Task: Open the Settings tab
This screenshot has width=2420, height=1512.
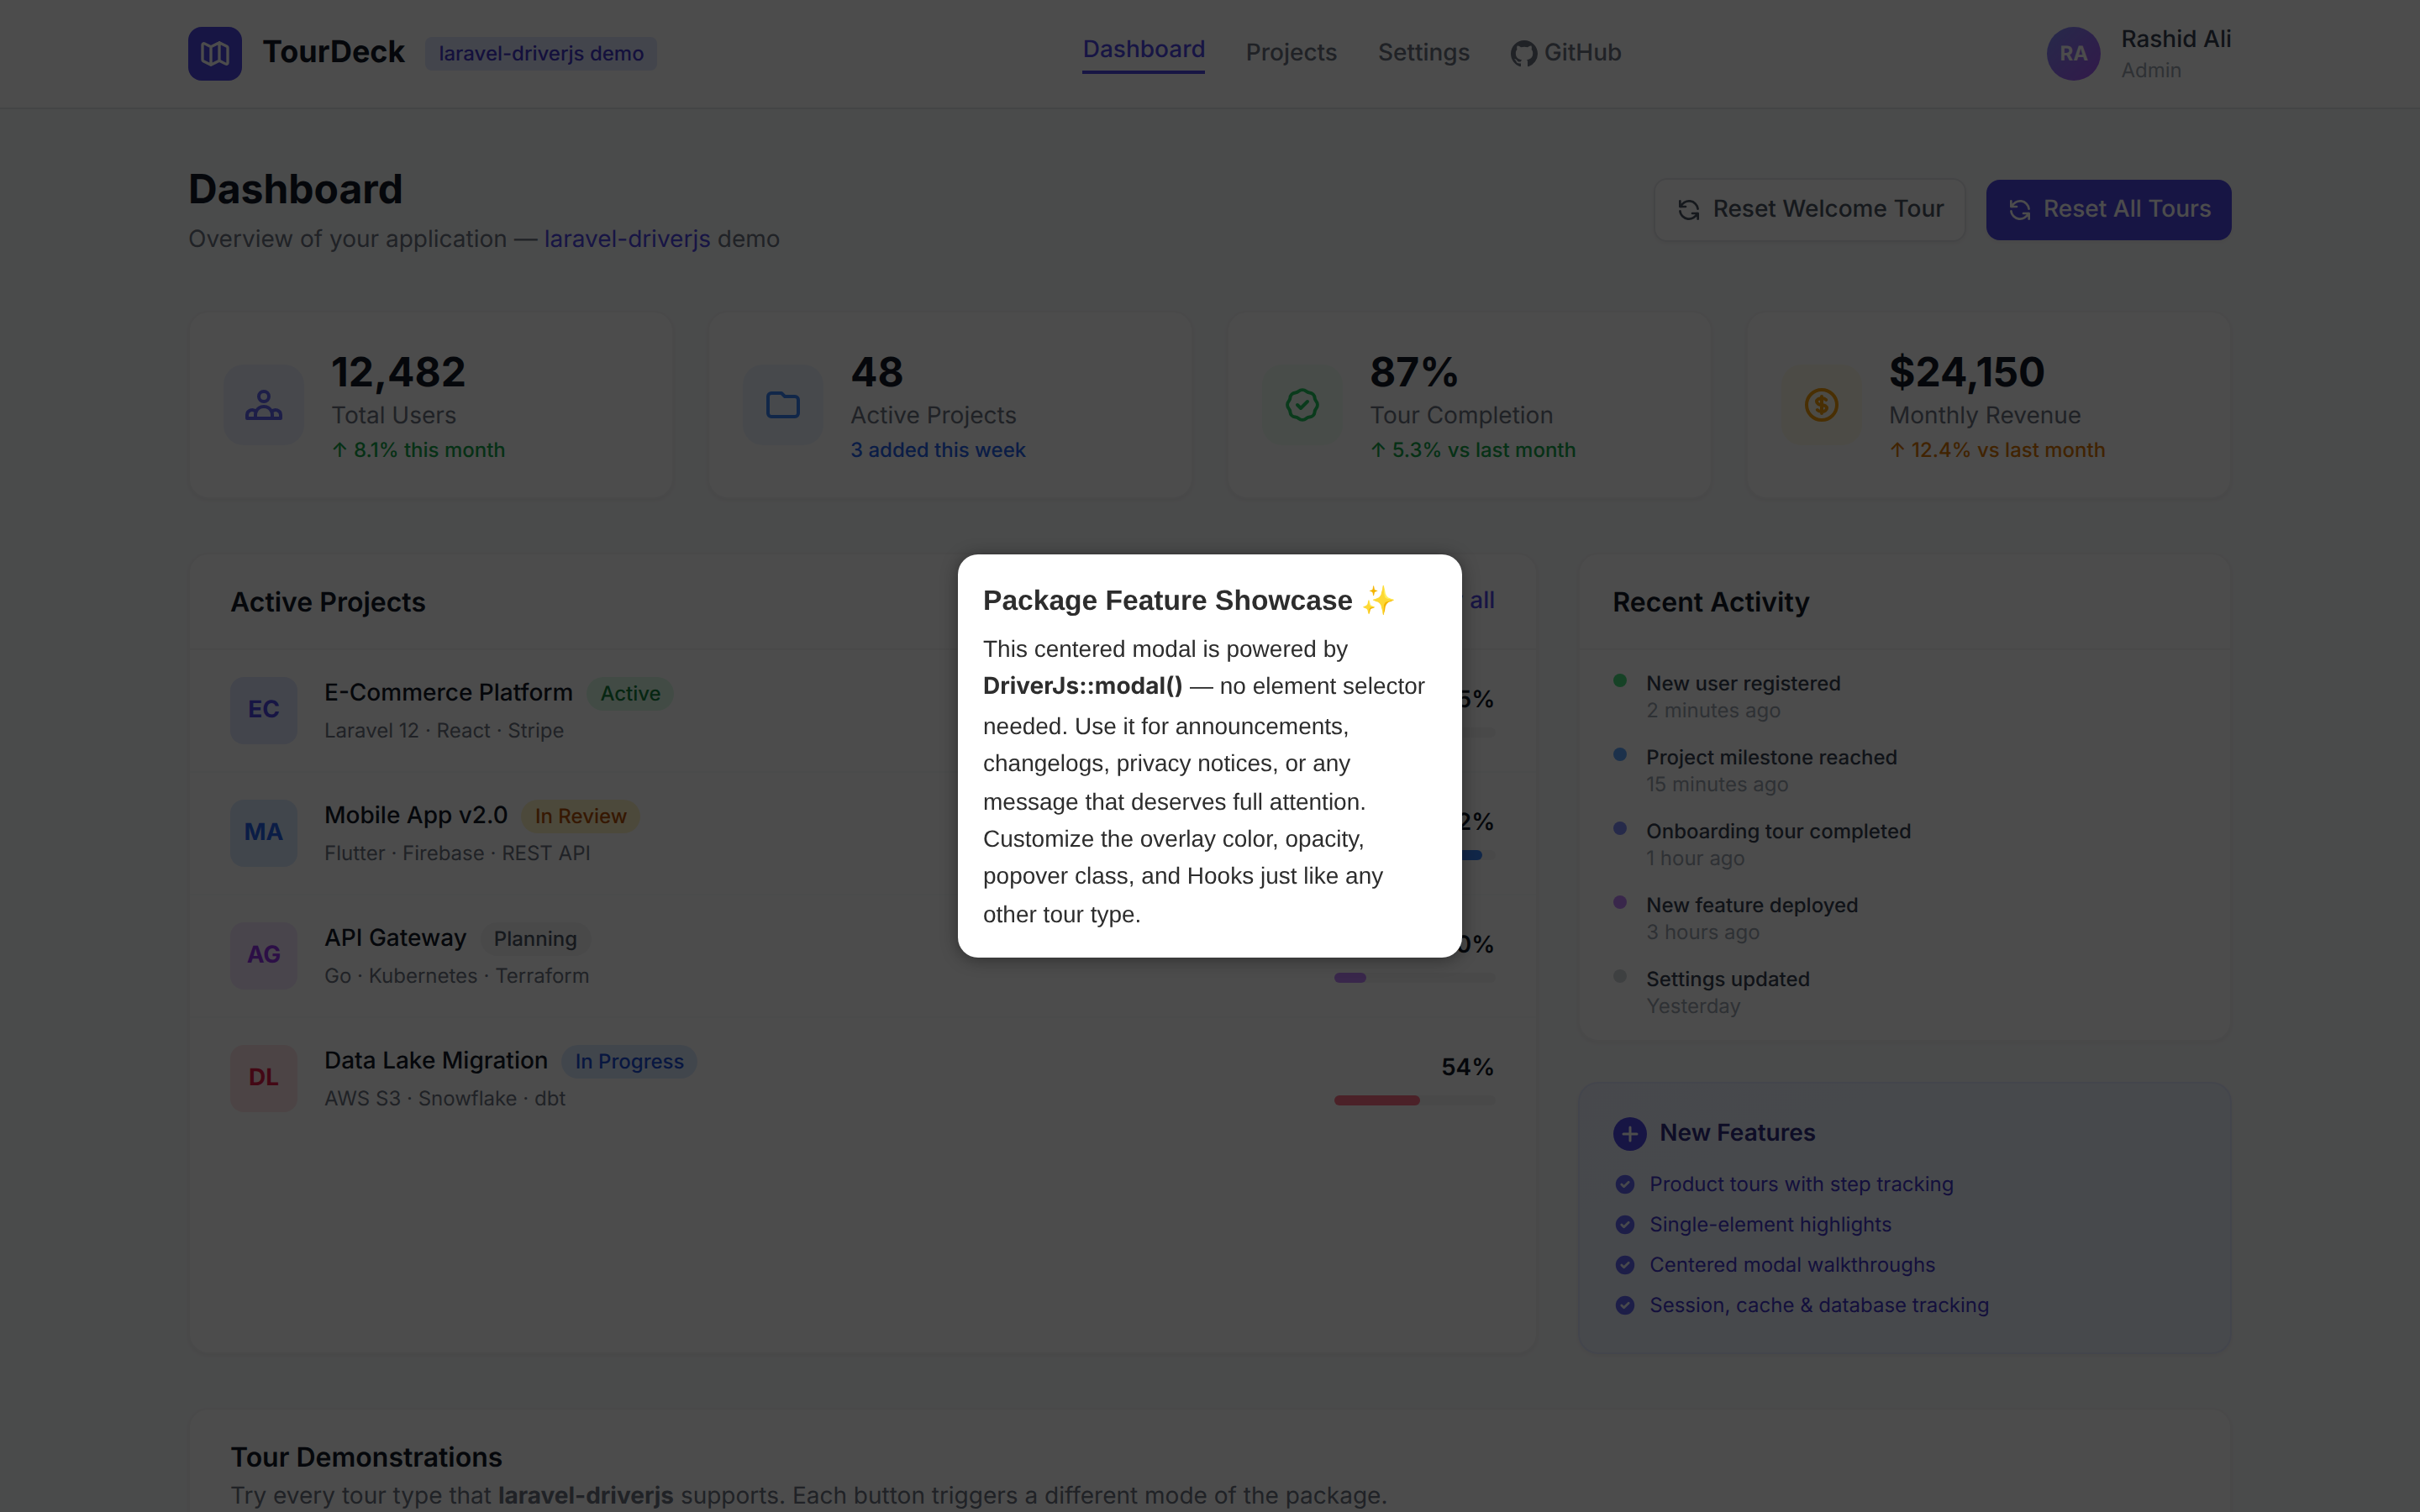Action: [1423, 53]
